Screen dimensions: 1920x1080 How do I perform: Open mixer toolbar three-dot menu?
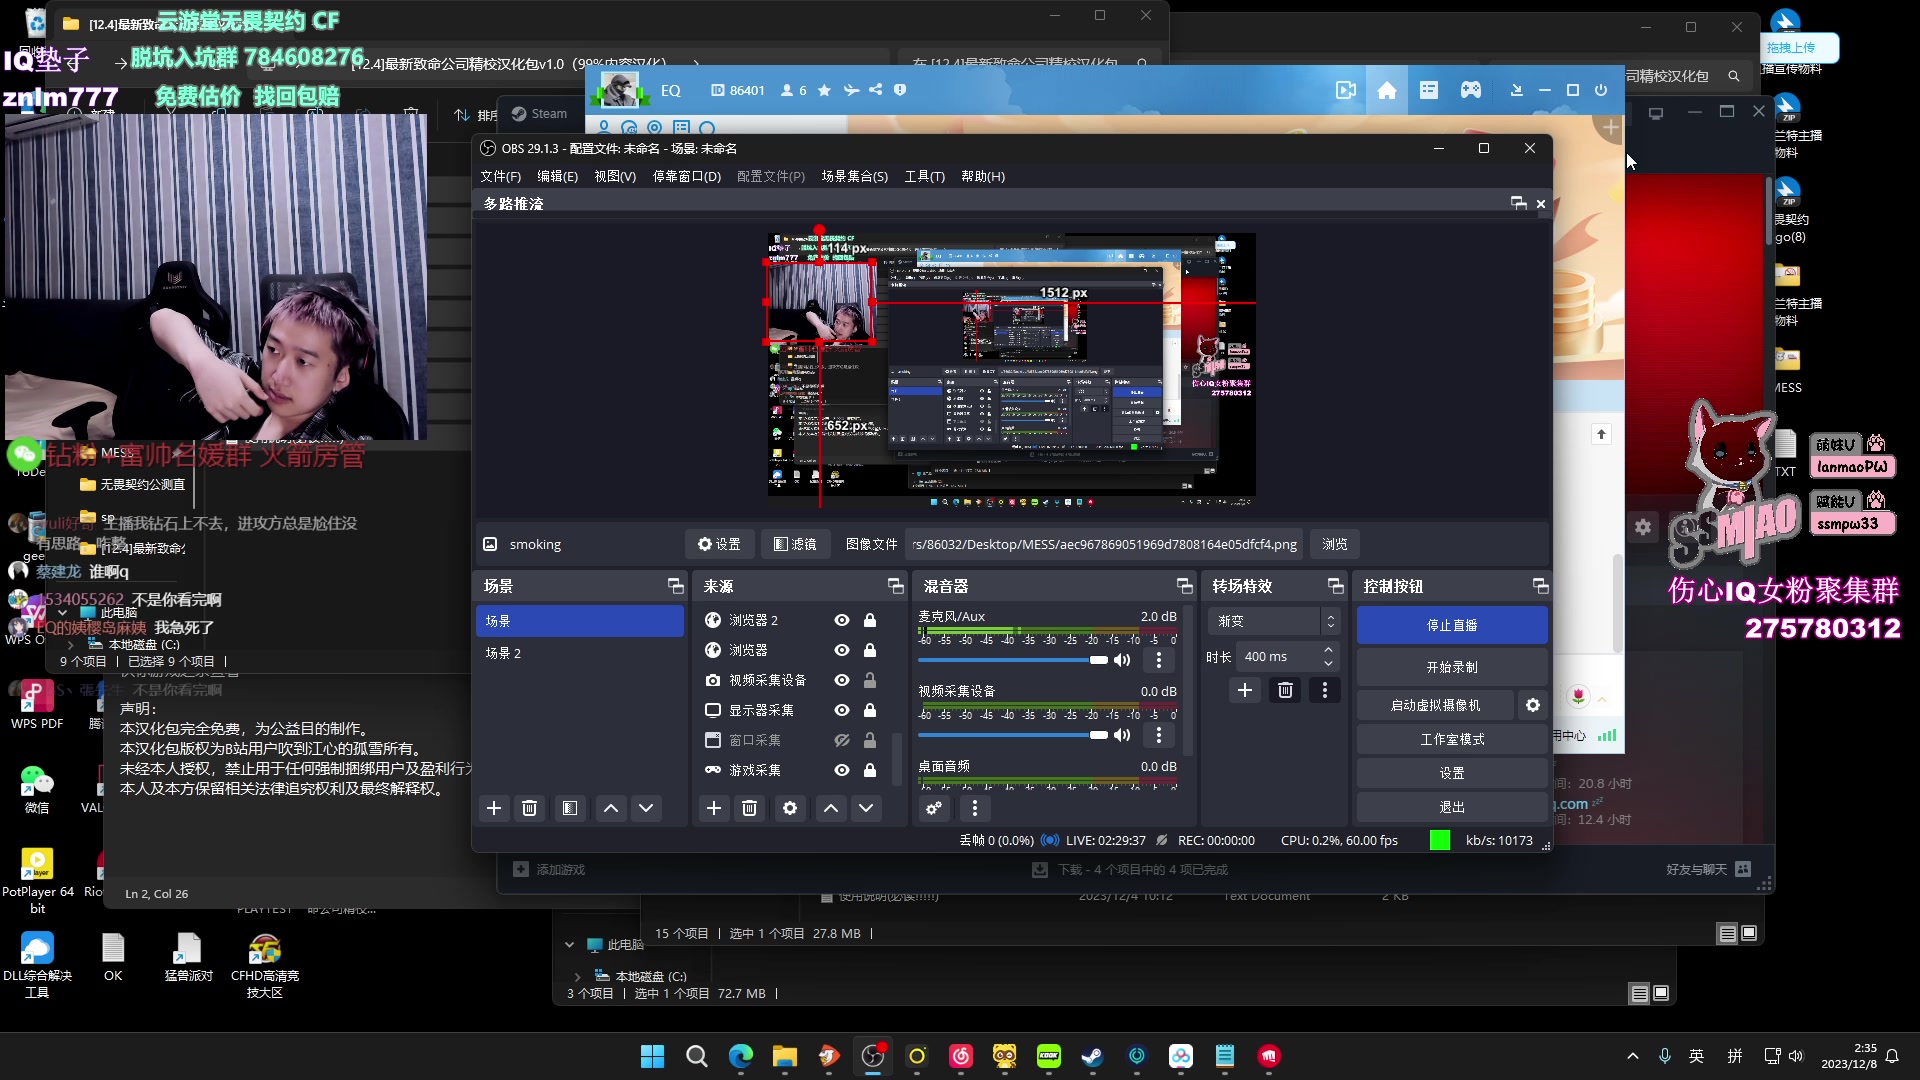pyautogui.click(x=975, y=808)
